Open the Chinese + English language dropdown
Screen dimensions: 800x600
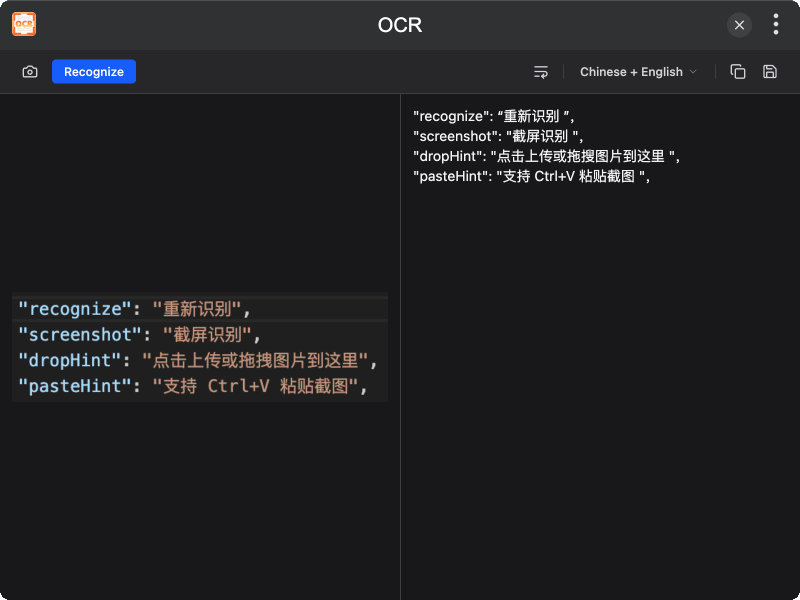pyautogui.click(x=632, y=71)
